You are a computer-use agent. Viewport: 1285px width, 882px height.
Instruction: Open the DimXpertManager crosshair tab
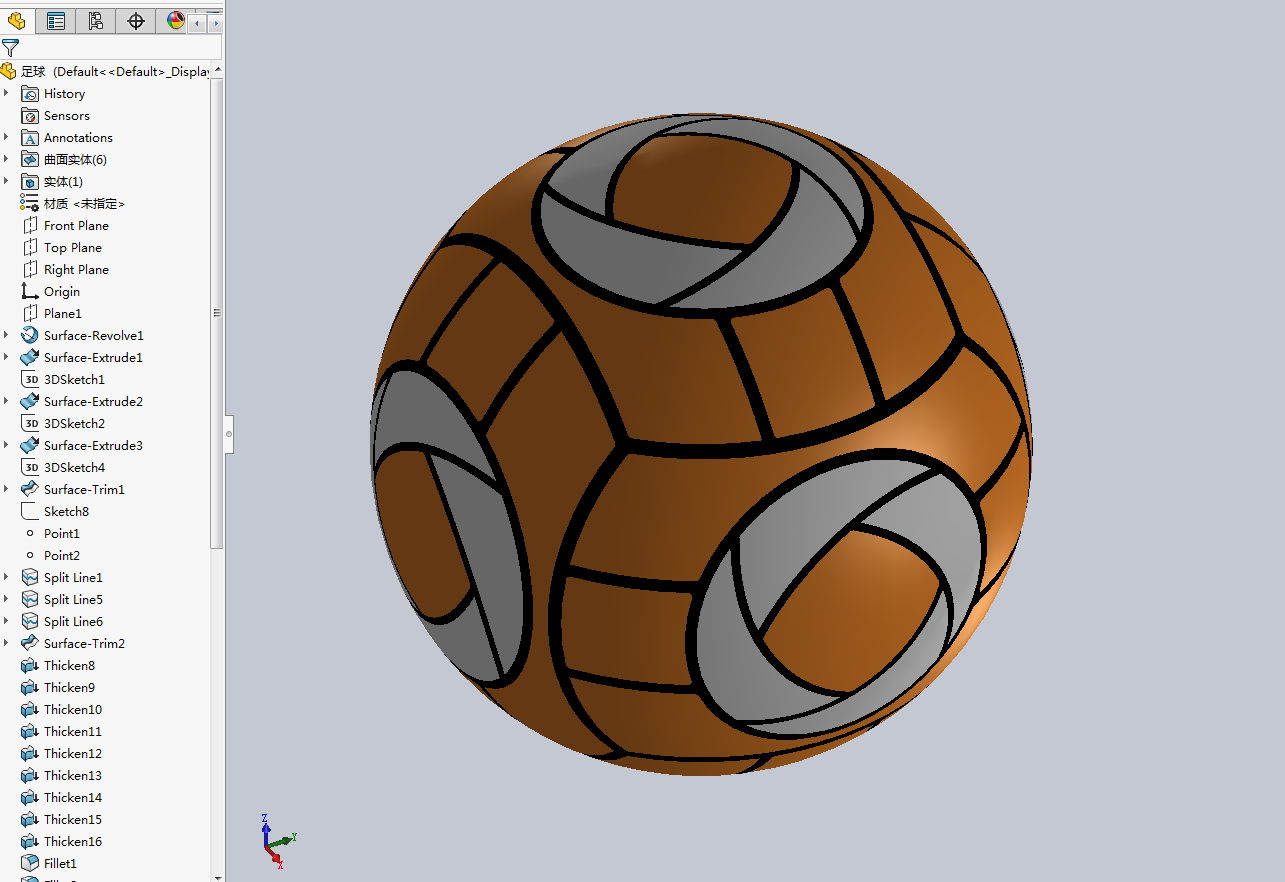[x=136, y=21]
